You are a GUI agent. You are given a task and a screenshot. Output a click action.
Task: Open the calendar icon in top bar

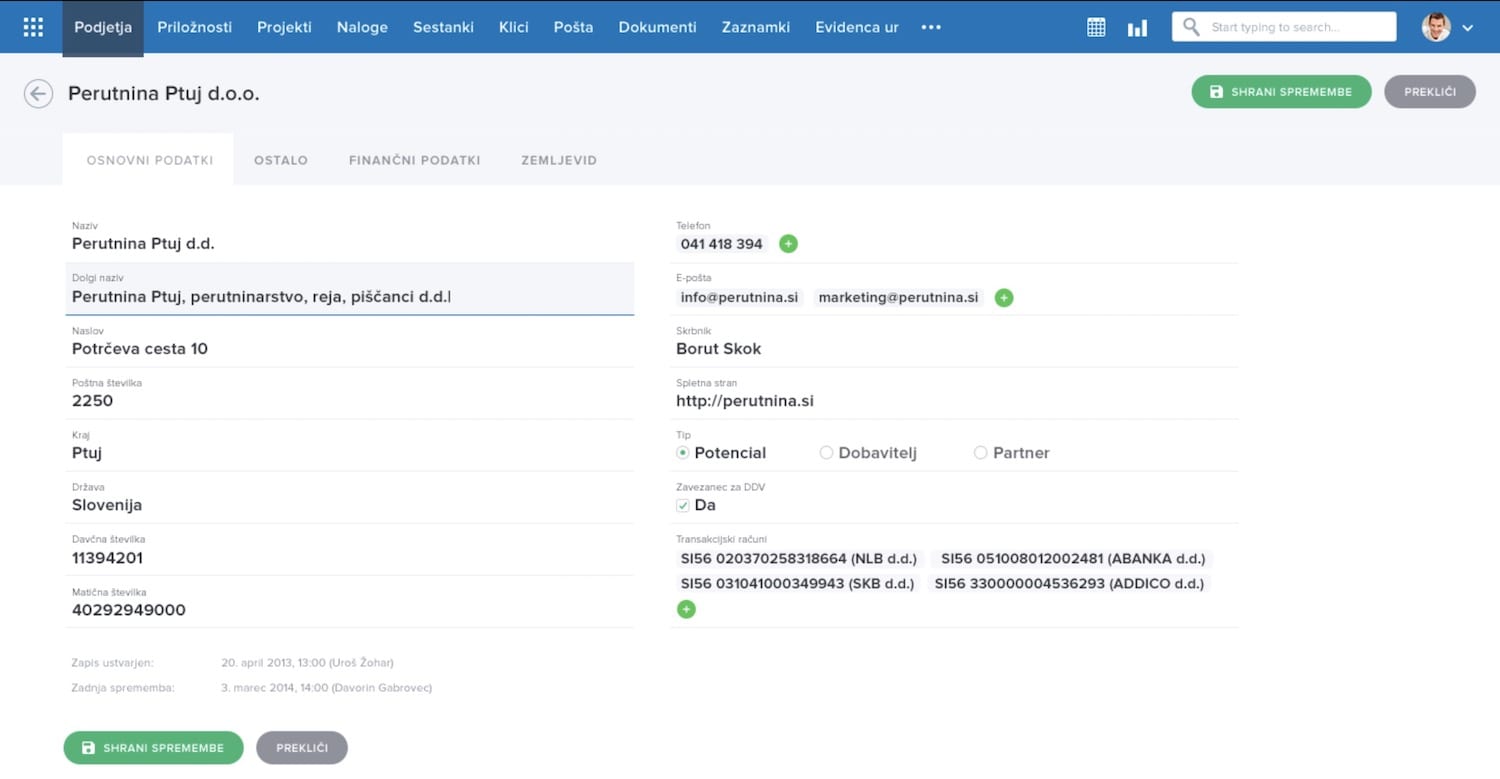(1096, 27)
